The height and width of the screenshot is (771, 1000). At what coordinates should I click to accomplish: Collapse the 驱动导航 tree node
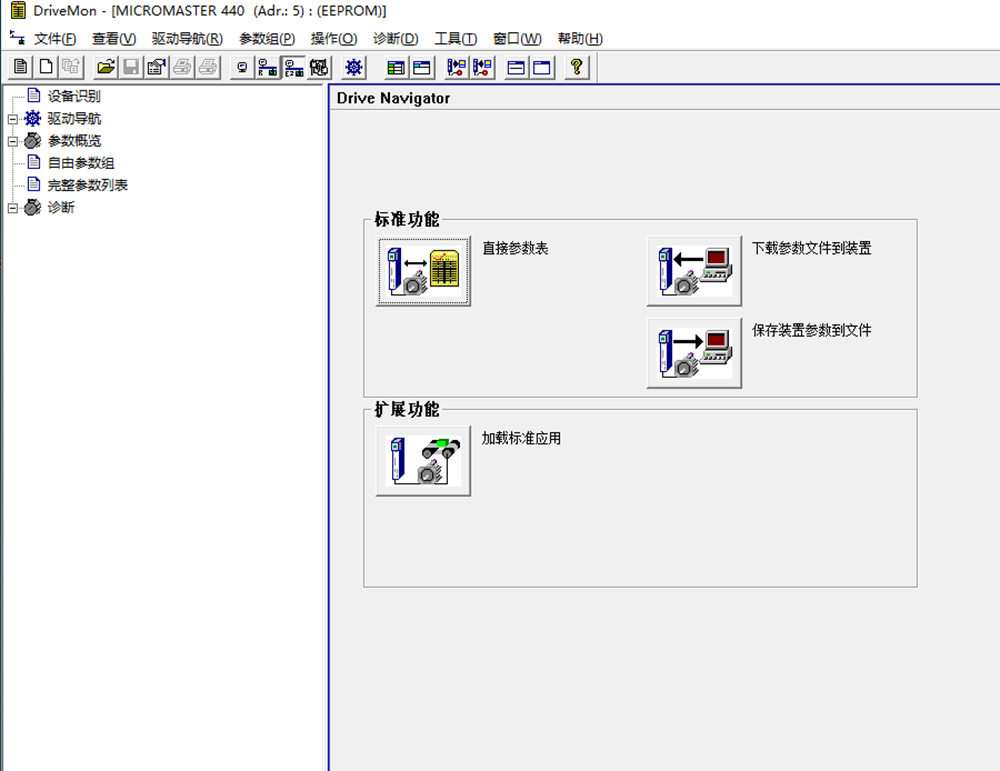pos(13,119)
